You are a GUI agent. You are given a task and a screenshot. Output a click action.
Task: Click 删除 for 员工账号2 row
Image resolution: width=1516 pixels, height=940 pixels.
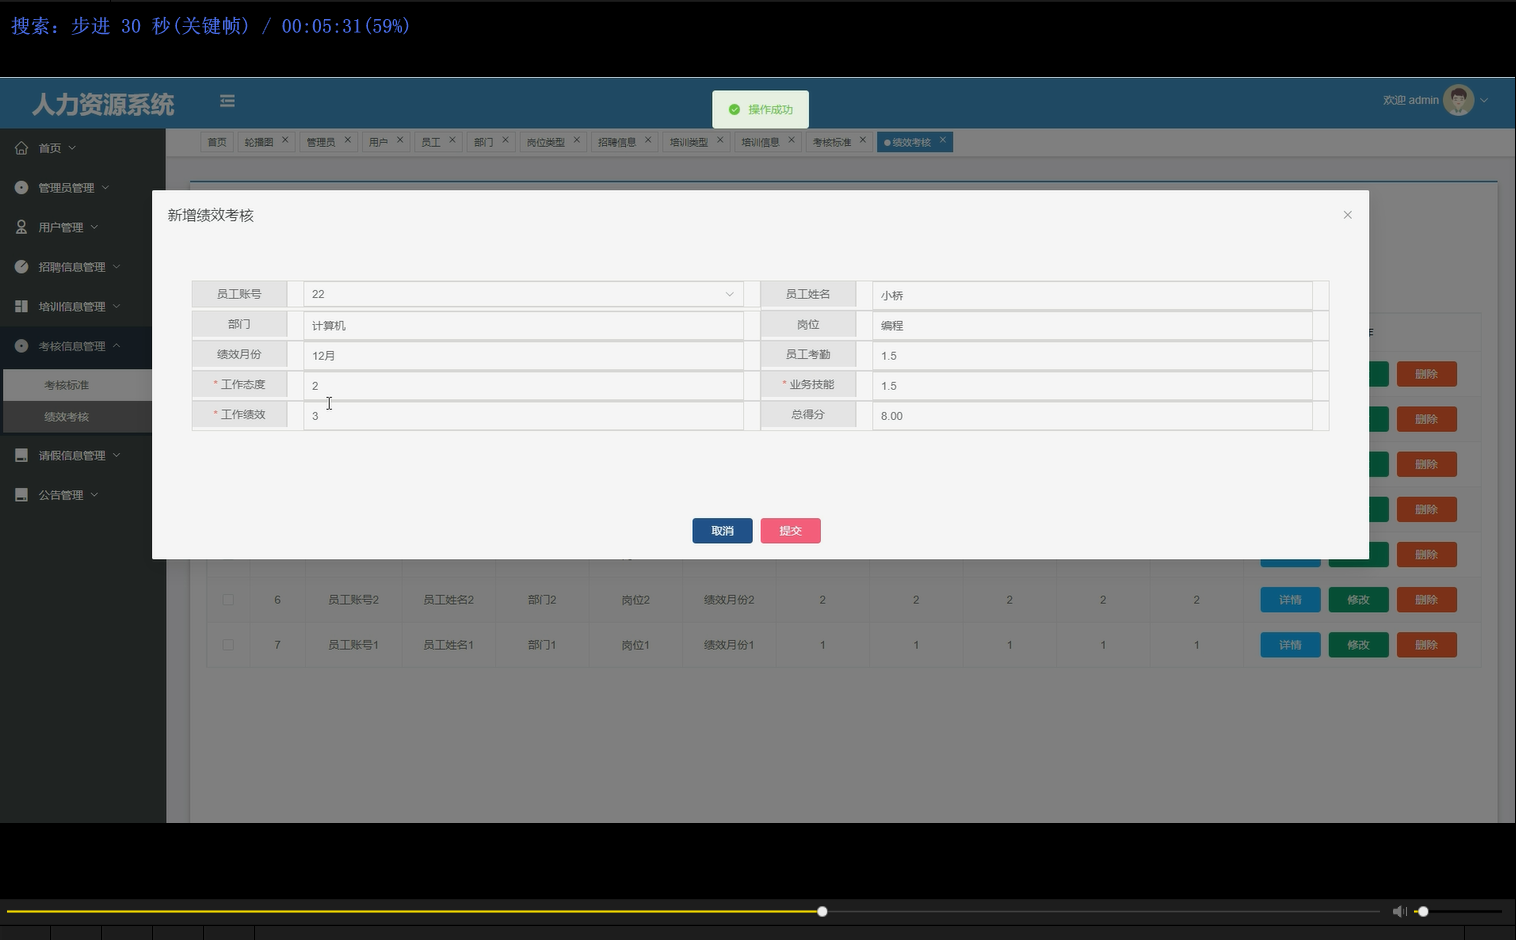pos(1426,600)
